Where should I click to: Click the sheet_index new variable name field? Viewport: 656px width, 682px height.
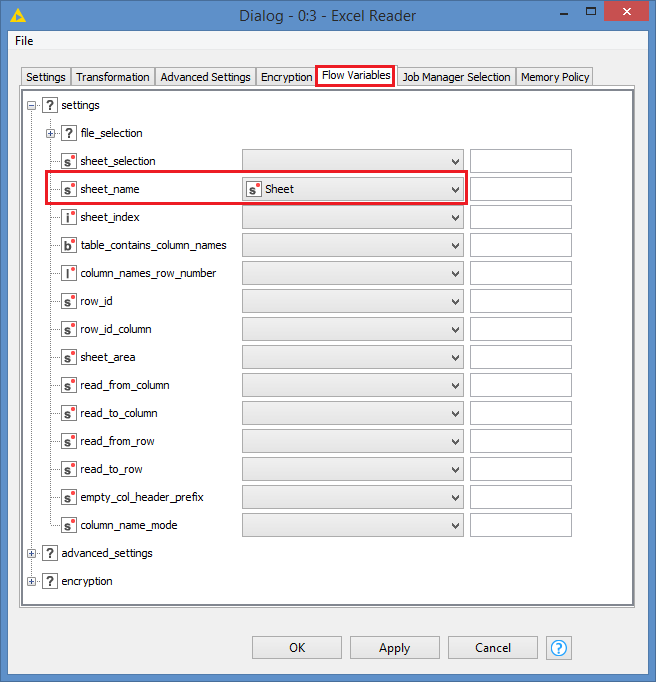[521, 217]
